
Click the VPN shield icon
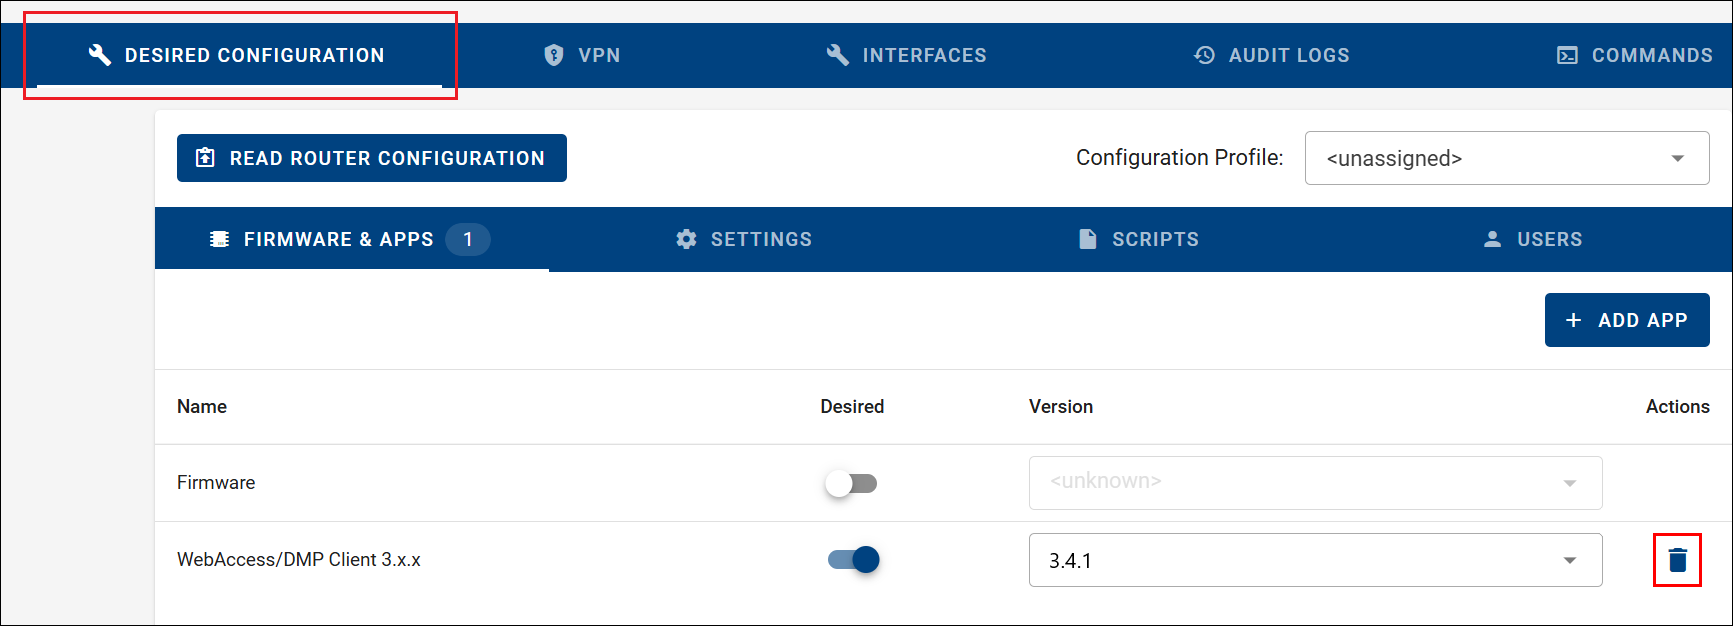554,55
